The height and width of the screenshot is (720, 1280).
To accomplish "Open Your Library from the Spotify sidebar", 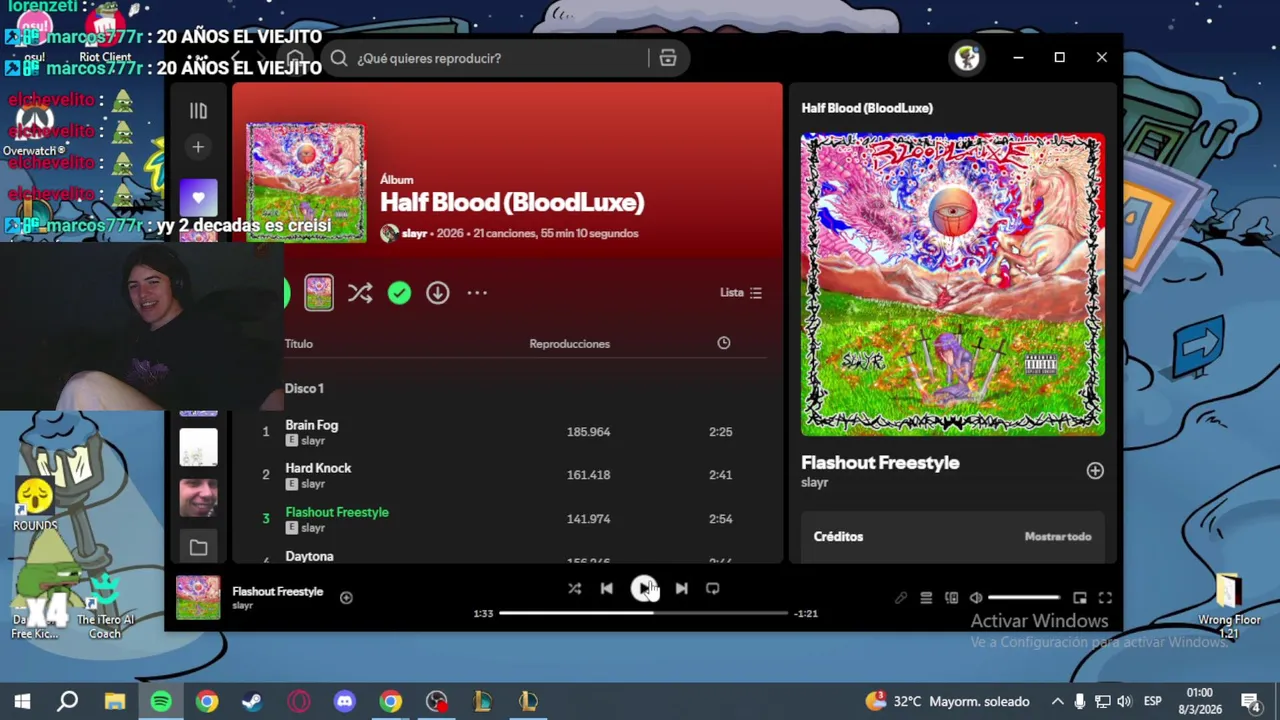I will tap(198, 111).
